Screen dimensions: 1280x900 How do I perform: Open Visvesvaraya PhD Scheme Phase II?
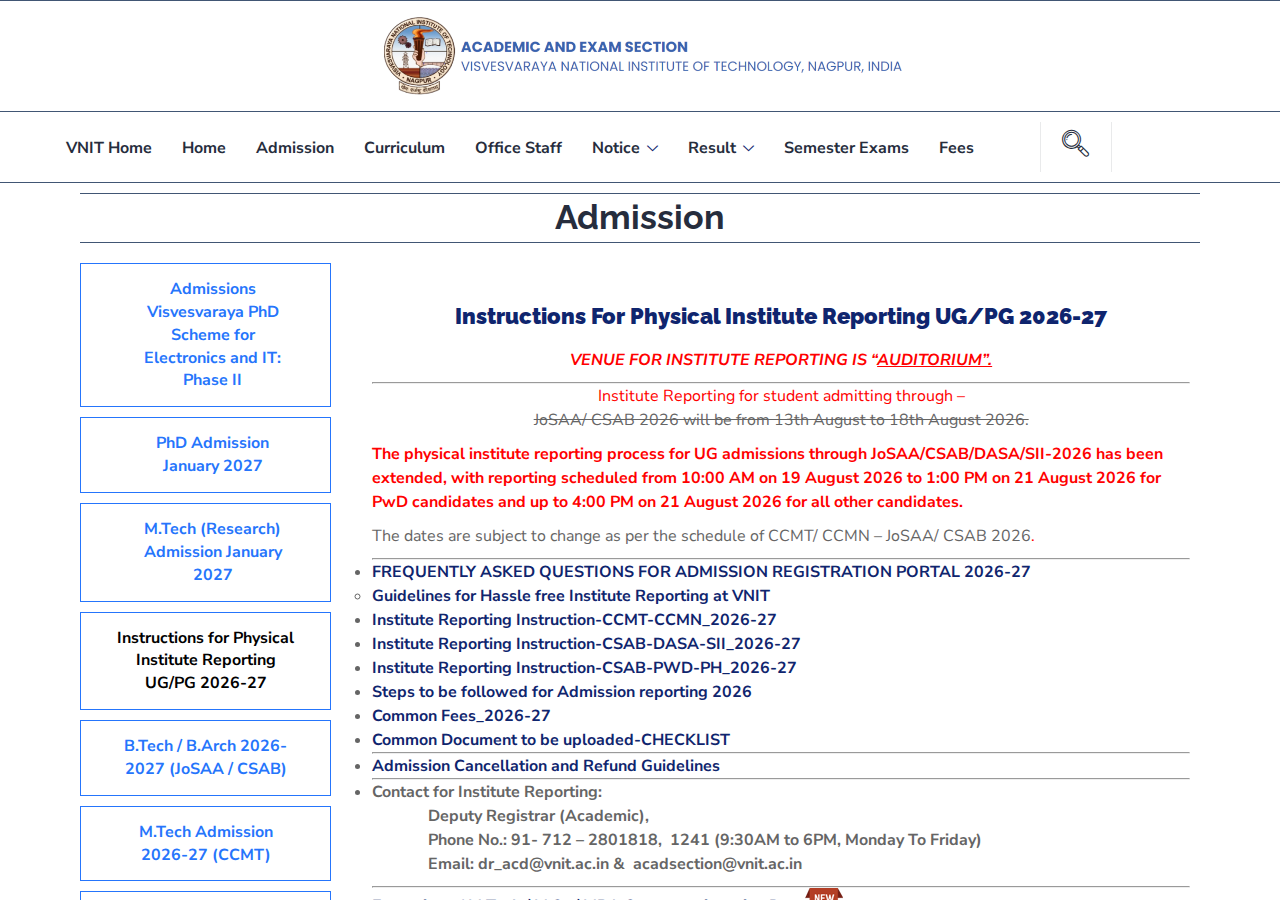[205, 335]
